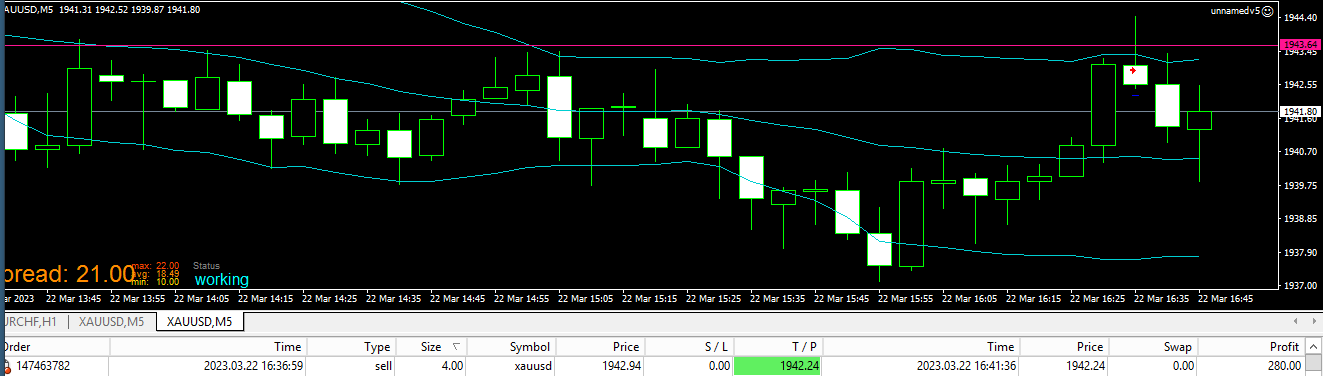Click the unnamedv5 expert name label

(1235, 10)
